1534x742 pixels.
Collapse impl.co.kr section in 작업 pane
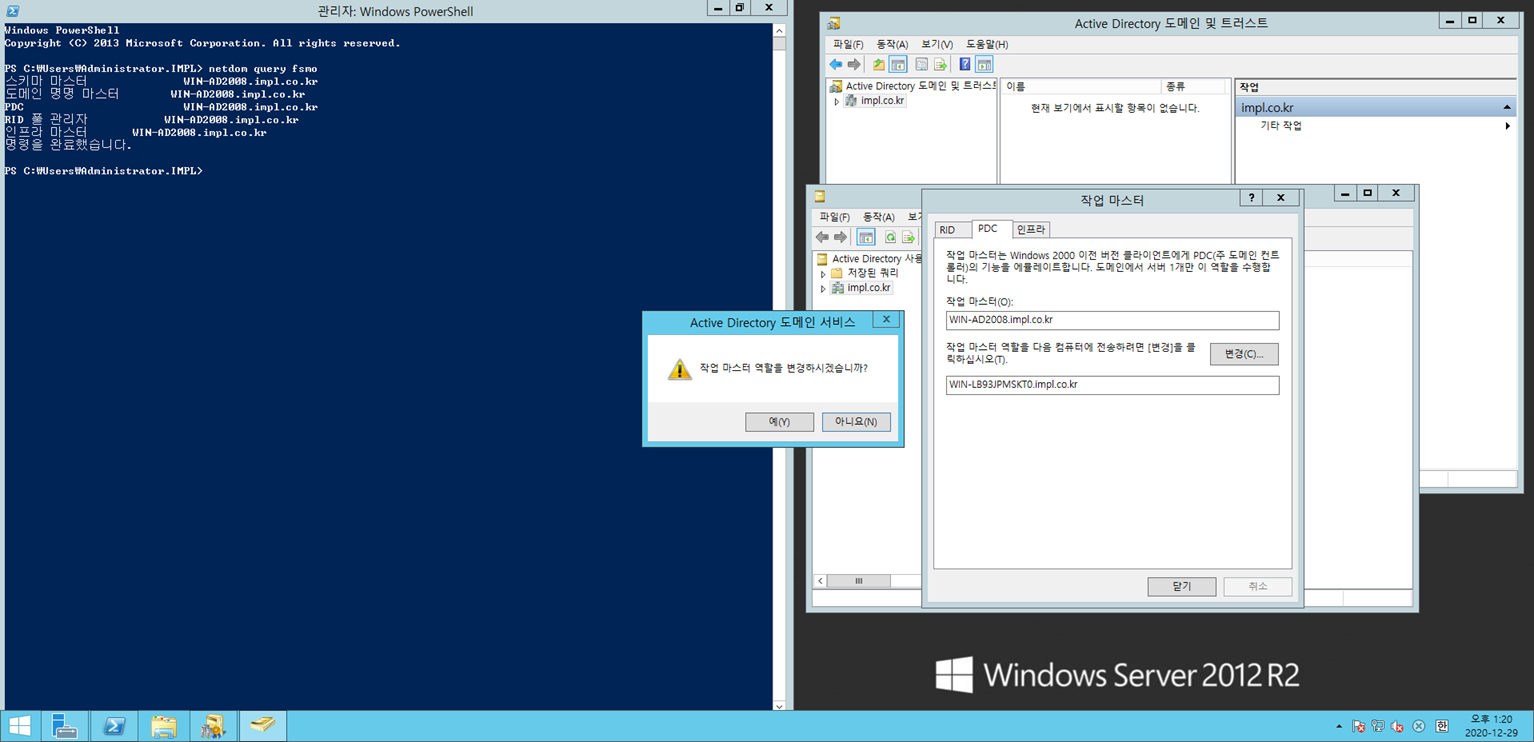(1506, 107)
